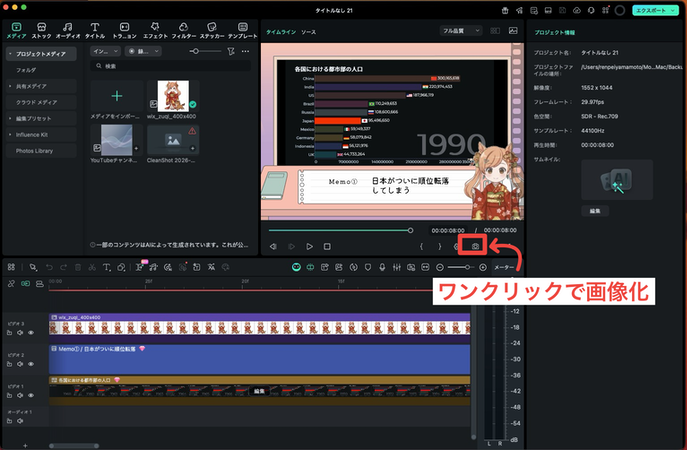This screenshot has width=687, height=450.
Task: Click メディアをインポート plus tile
Action: 117,96
